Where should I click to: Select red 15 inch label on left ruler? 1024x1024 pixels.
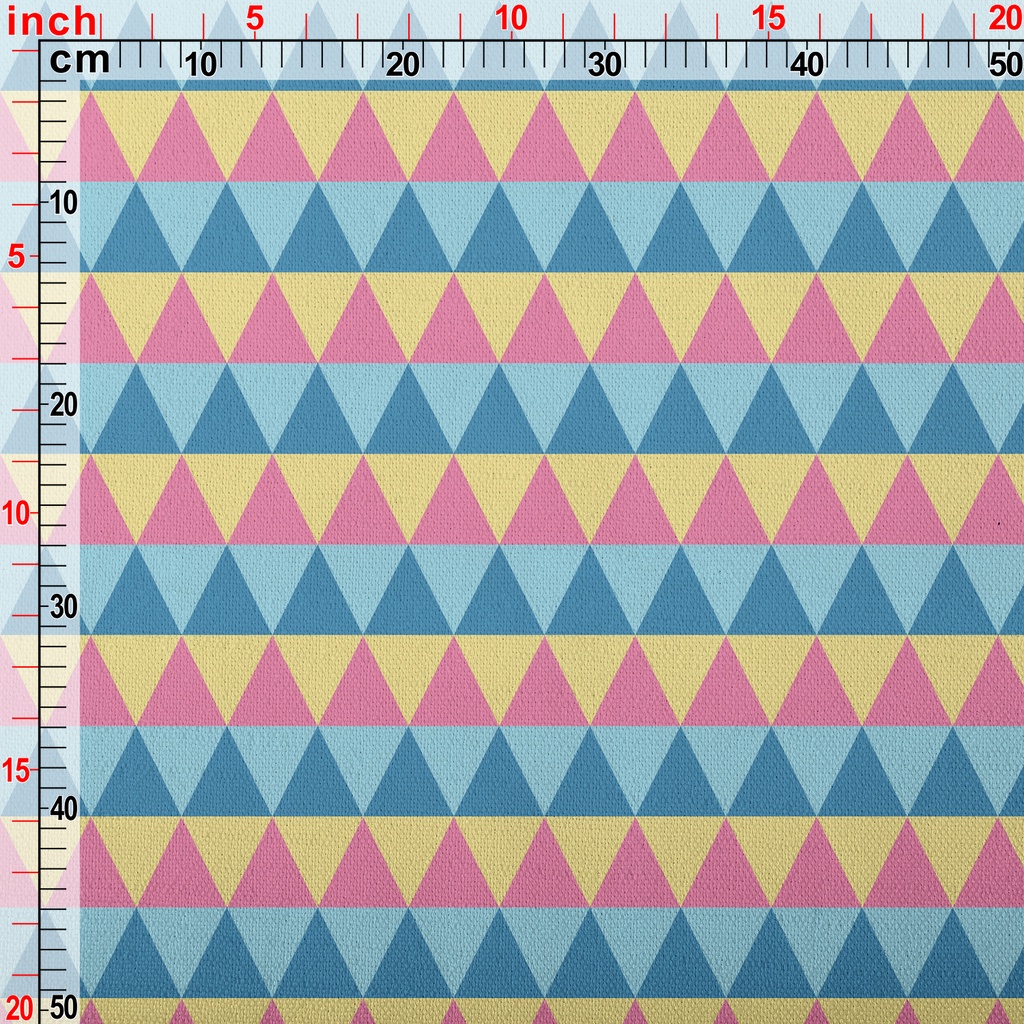(19, 770)
